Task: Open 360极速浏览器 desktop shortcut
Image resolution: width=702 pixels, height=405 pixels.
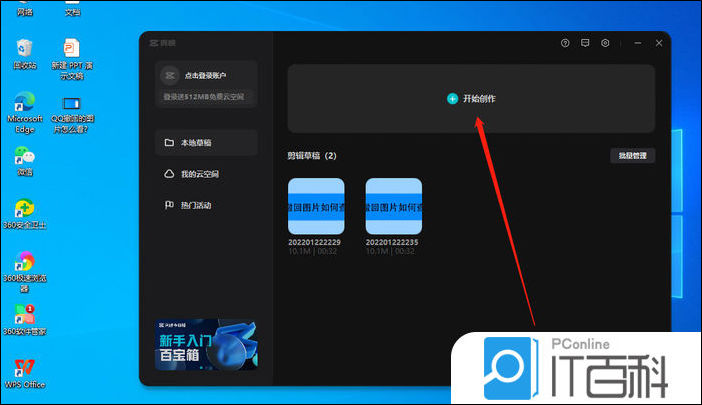Action: pos(25,272)
